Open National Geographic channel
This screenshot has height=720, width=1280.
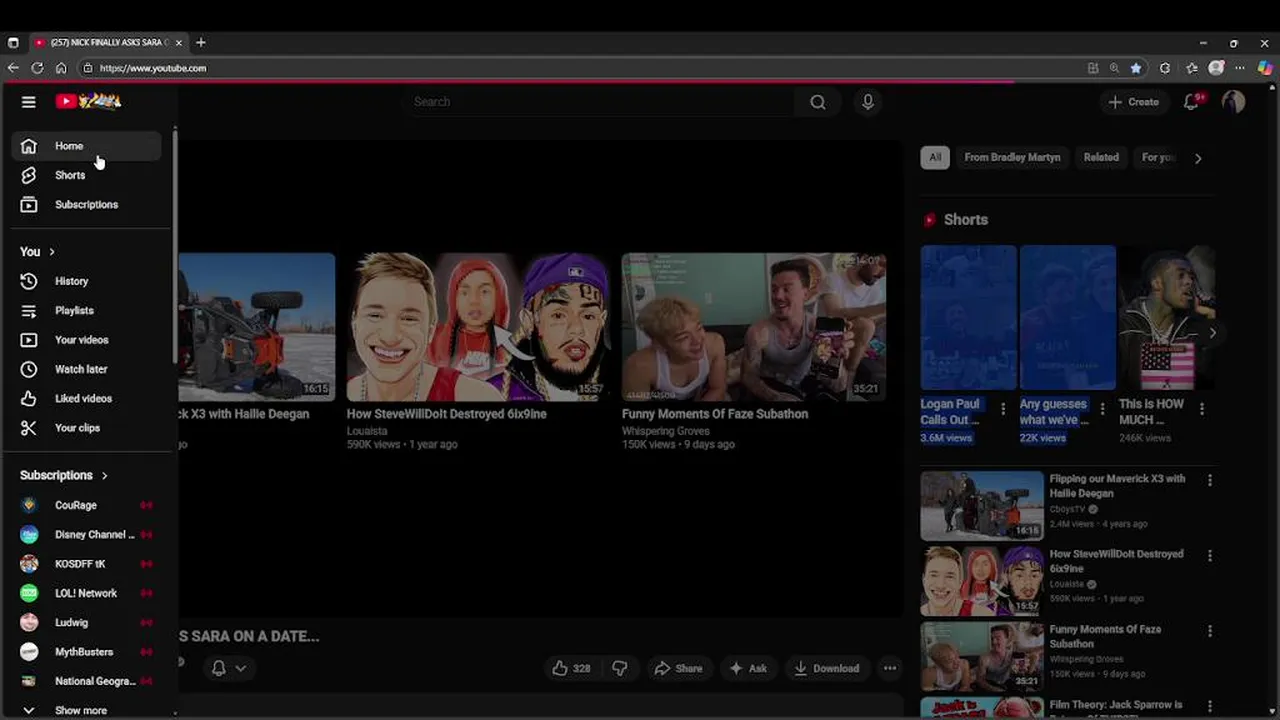pos(87,681)
